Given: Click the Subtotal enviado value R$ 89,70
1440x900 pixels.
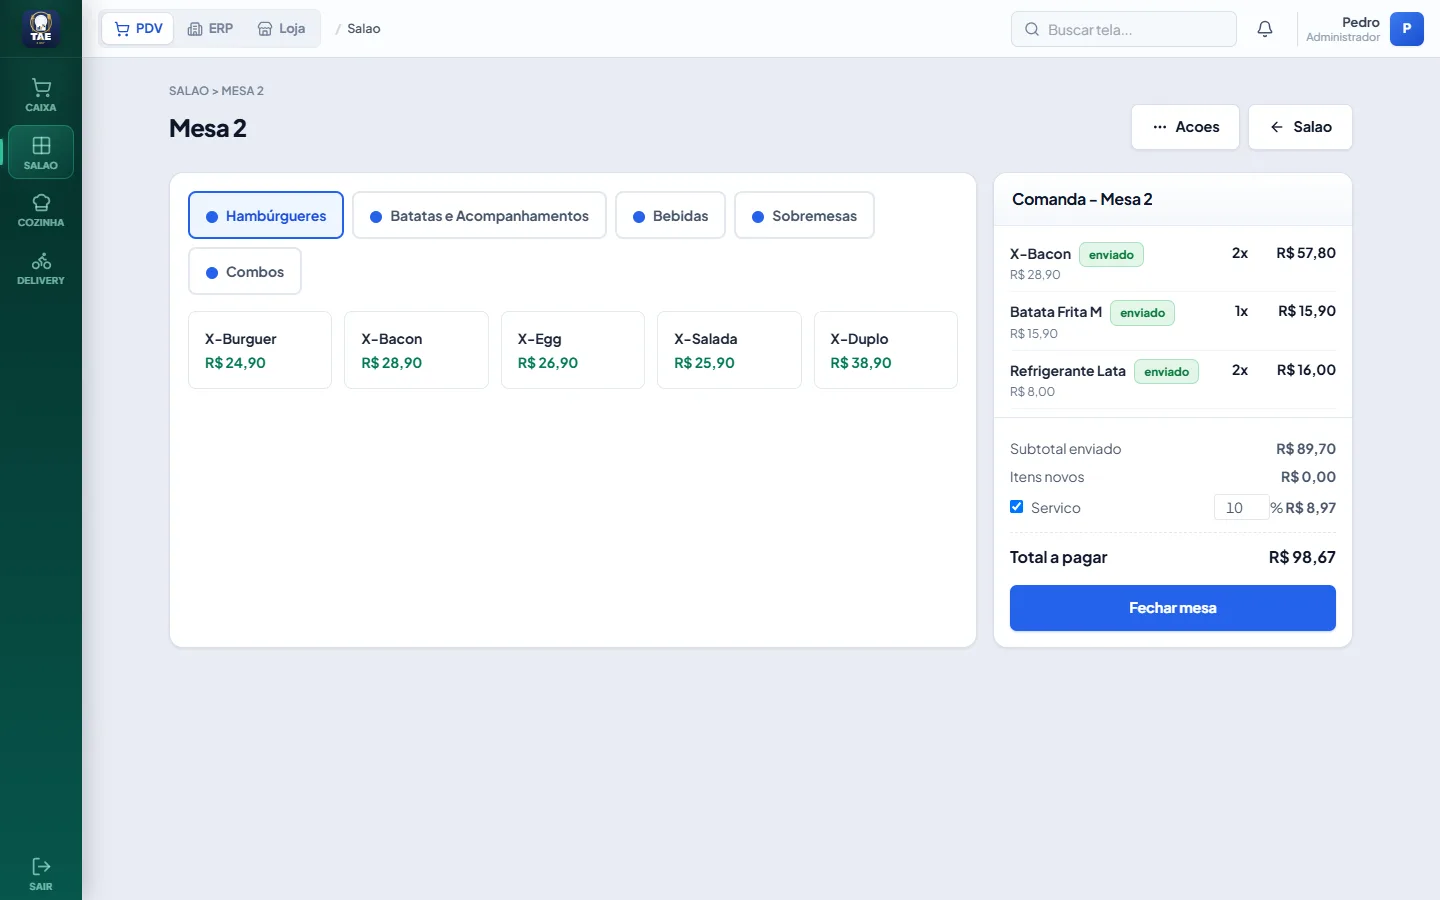Looking at the screenshot, I should [x=1306, y=449].
